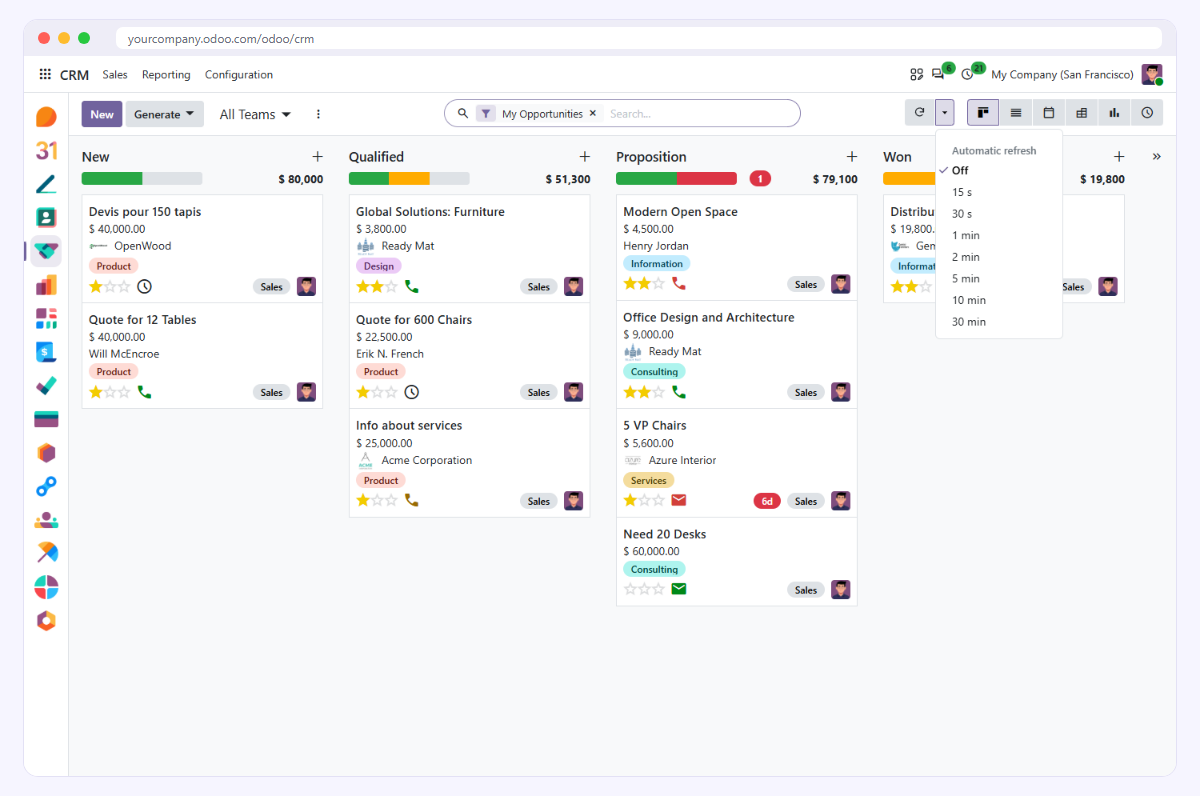Open the 5 VP Chairs opportunity
This screenshot has width=1200, height=796.
[x=737, y=462]
